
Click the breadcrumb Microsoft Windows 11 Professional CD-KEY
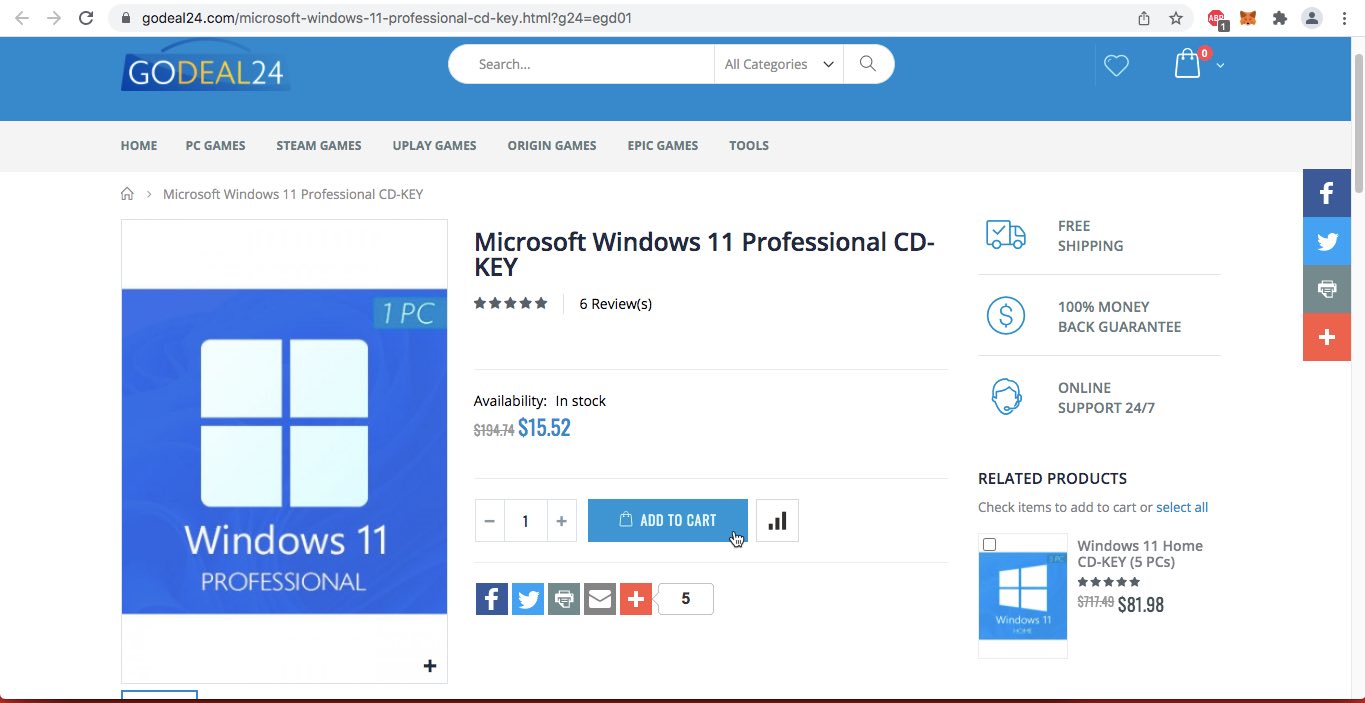293,194
